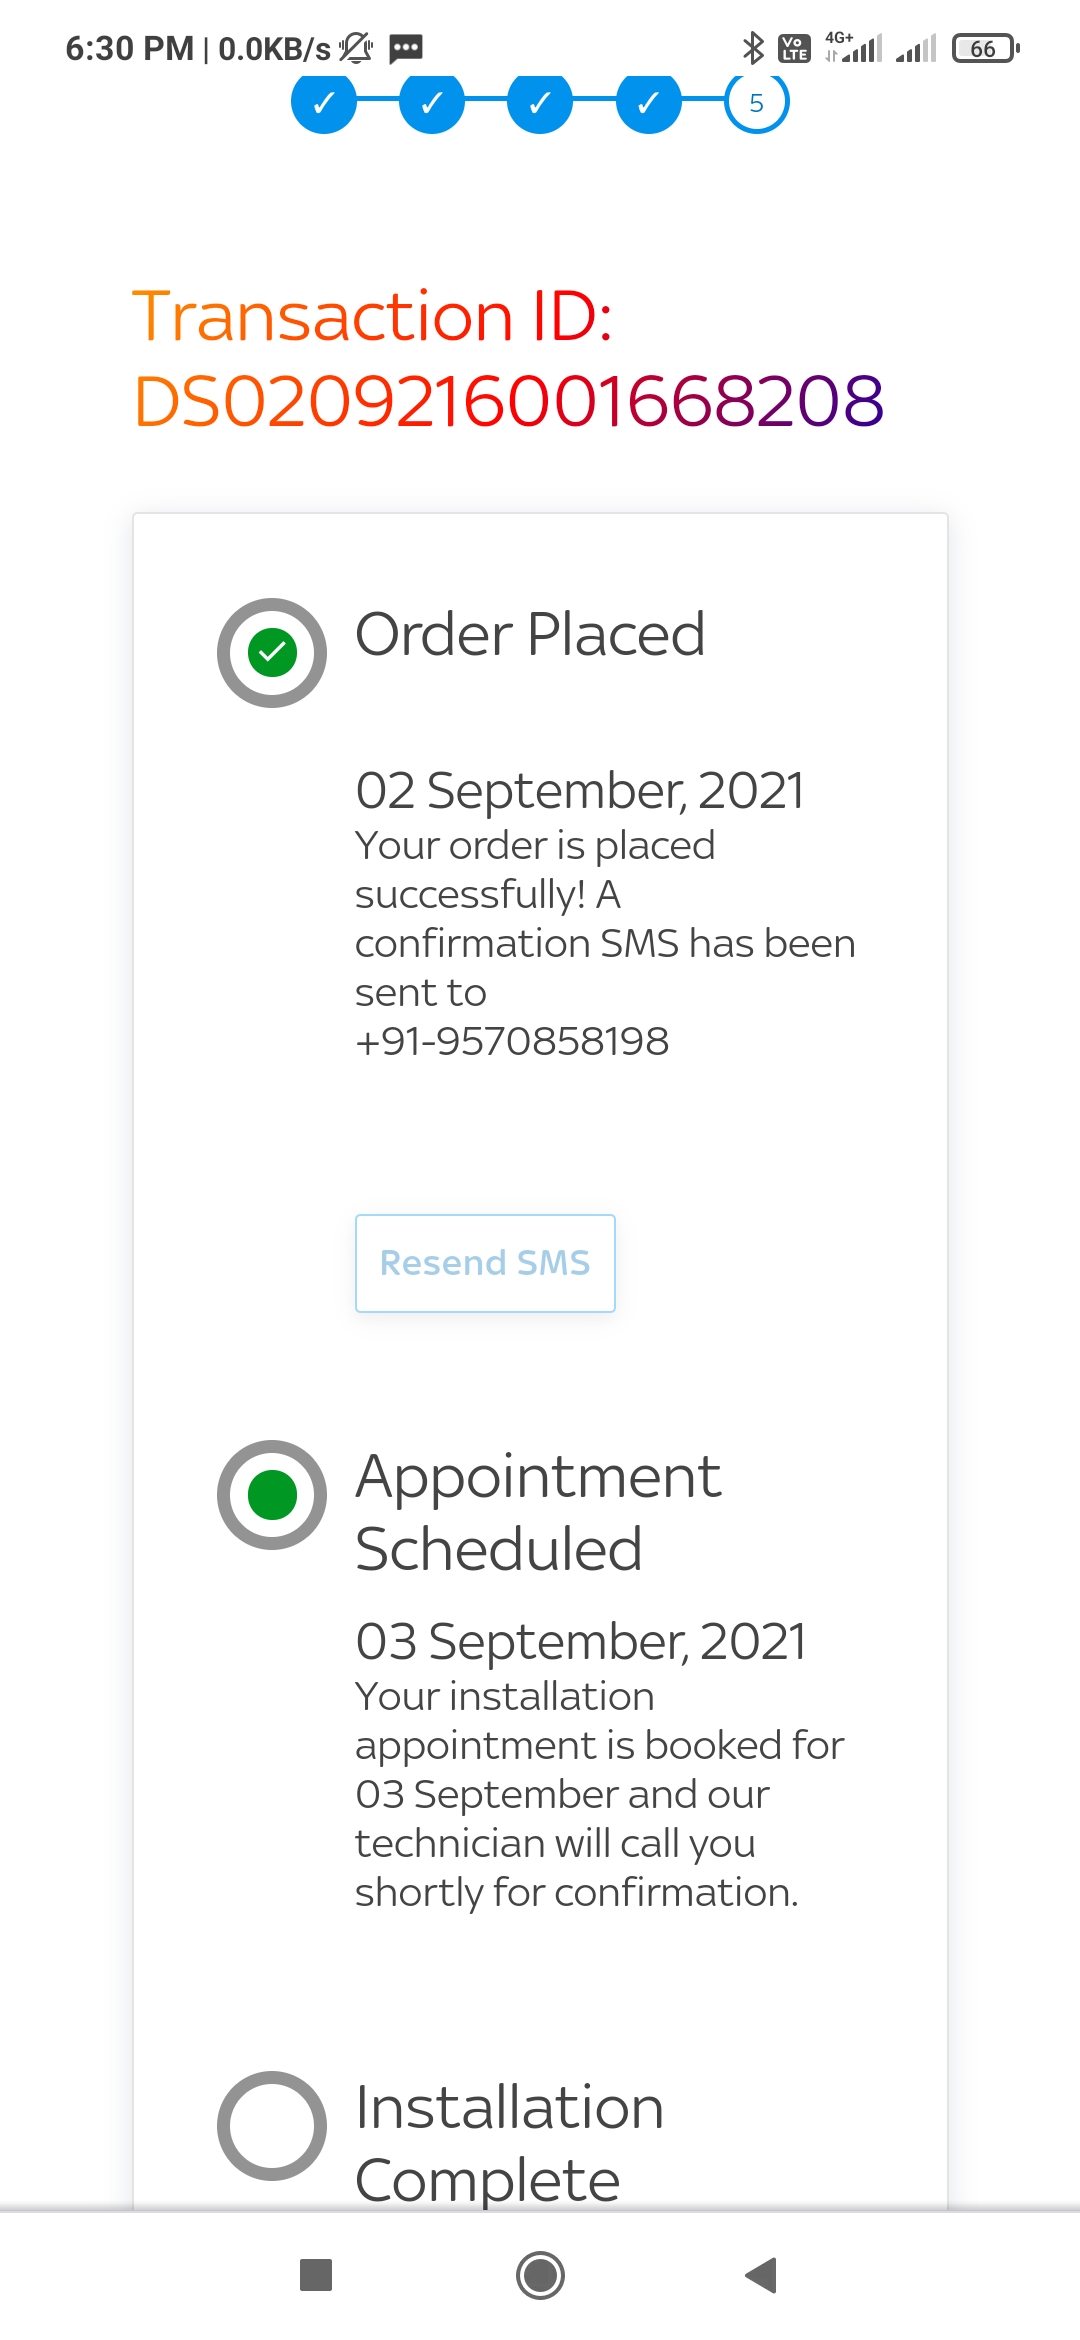This screenshot has height=2340, width=1080.
Task: Select step 5 in progress tracker
Action: tap(757, 102)
